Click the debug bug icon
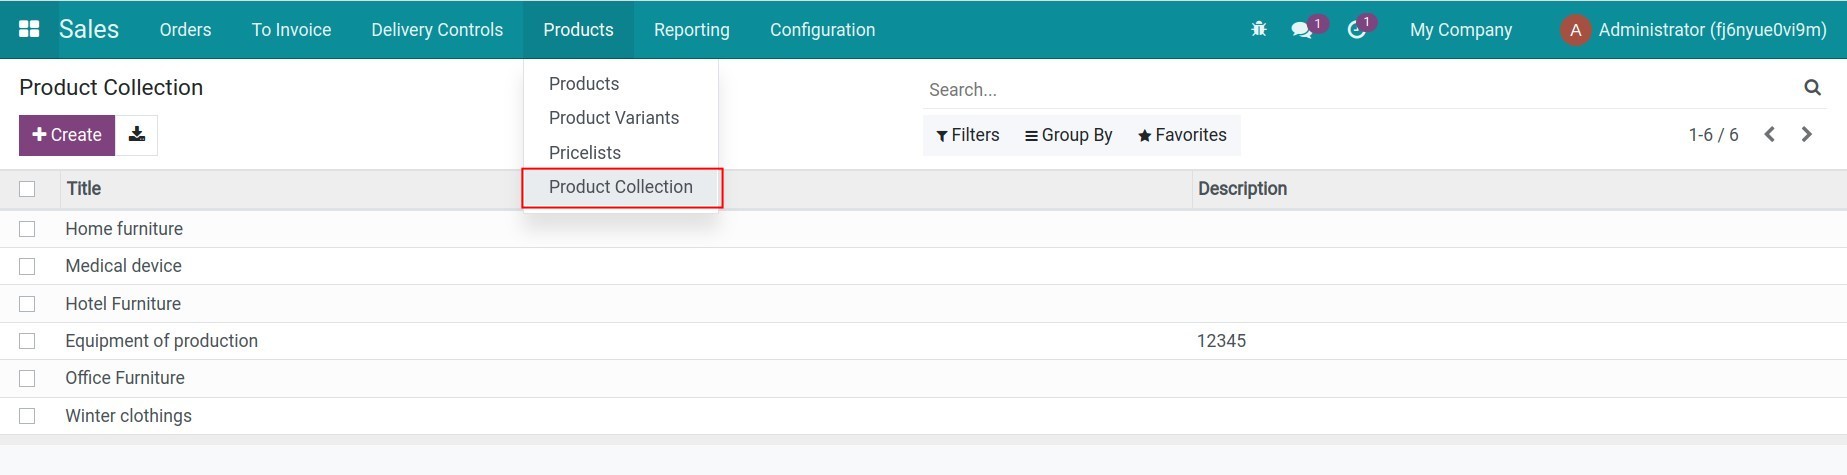Image resolution: width=1847 pixels, height=475 pixels. [x=1258, y=29]
